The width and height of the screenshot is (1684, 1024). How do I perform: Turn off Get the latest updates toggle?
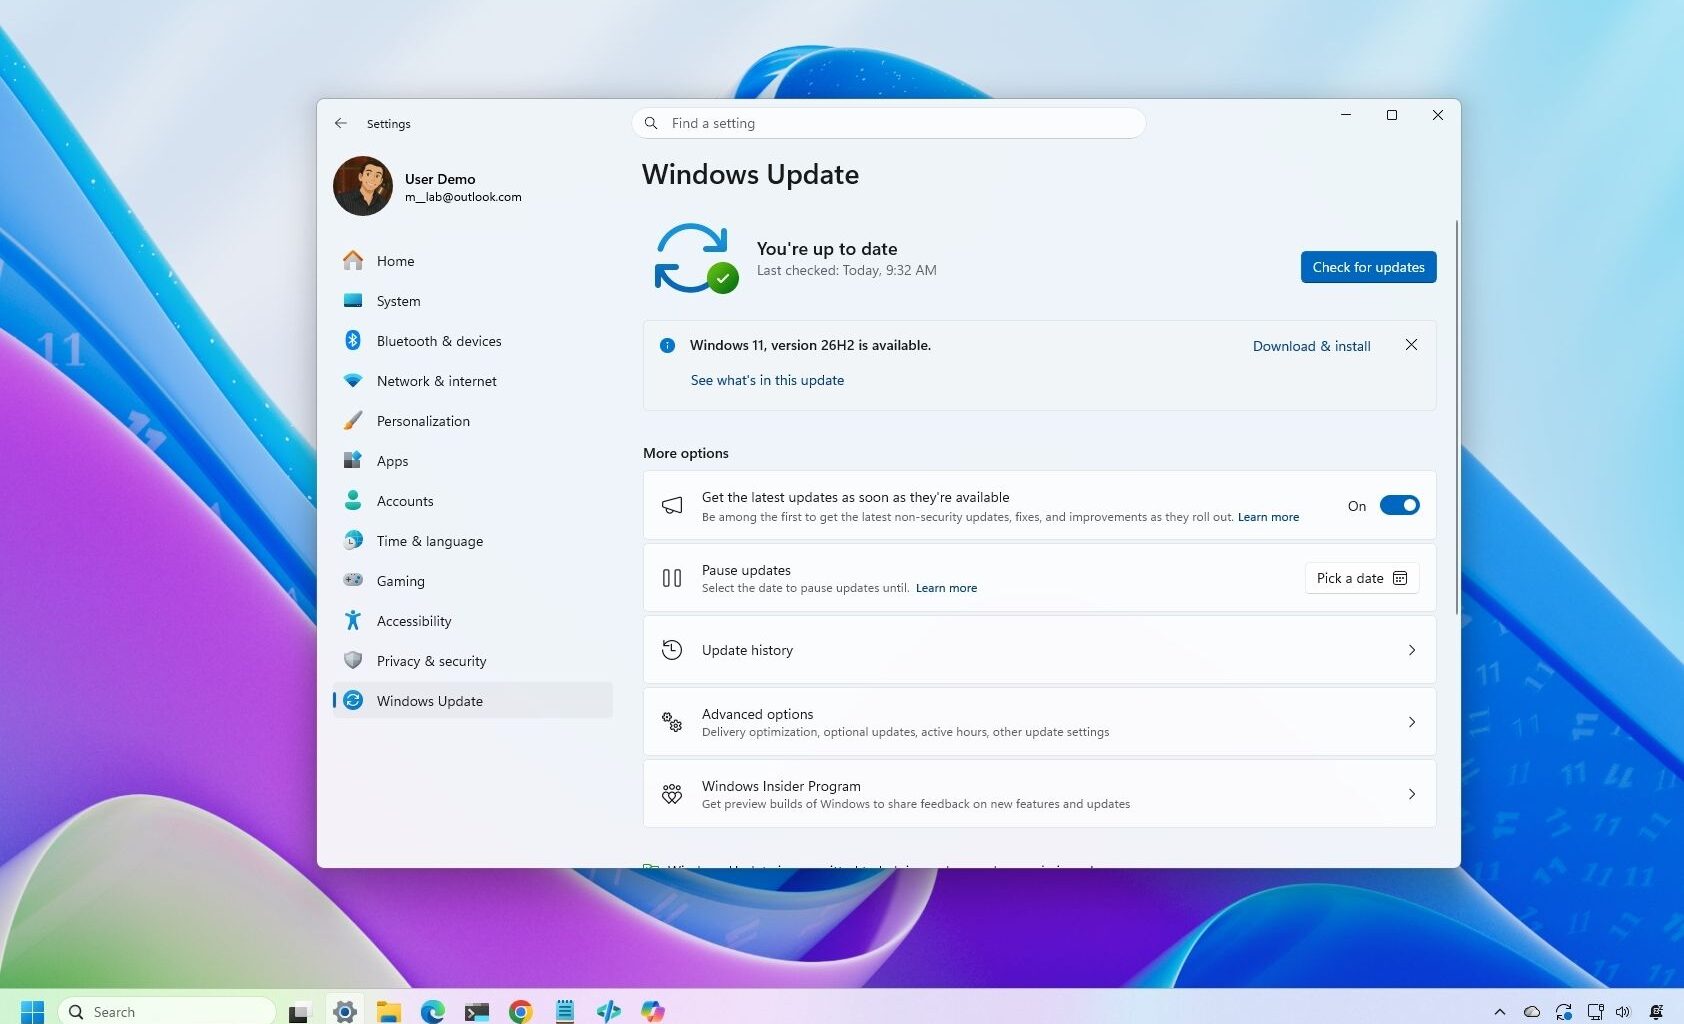(x=1399, y=505)
